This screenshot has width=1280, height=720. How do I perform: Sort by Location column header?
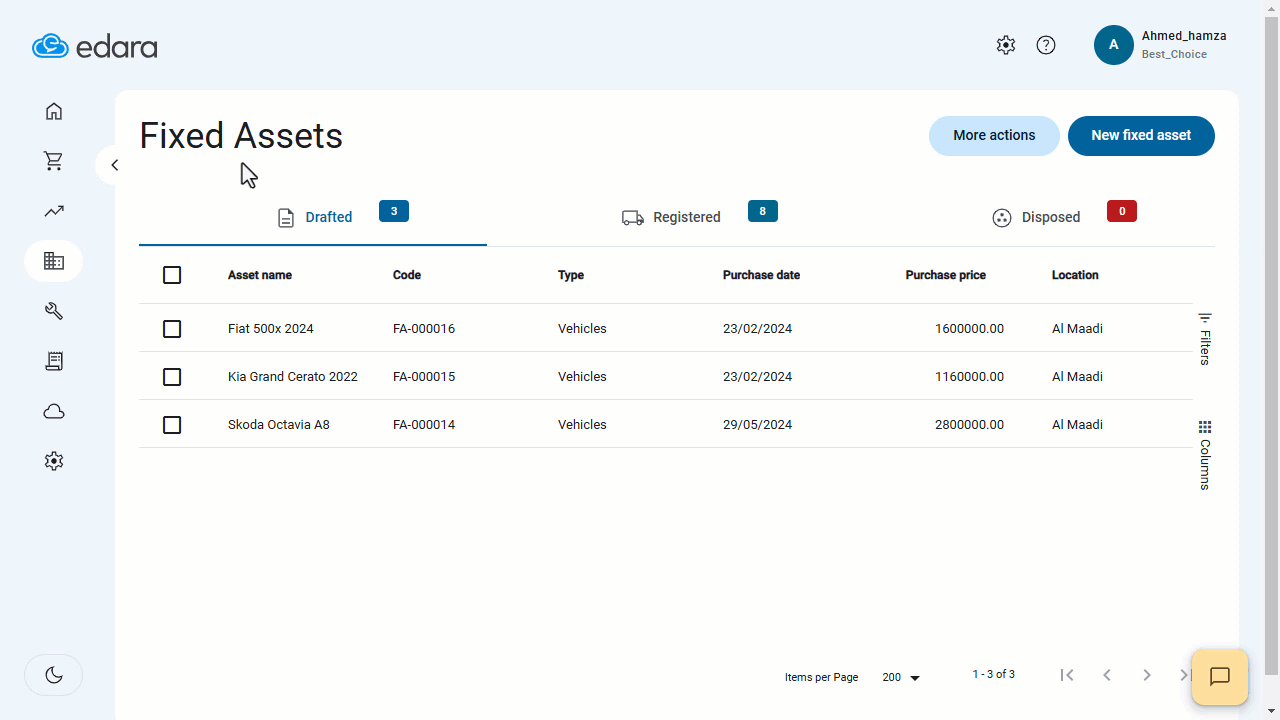[1075, 275]
